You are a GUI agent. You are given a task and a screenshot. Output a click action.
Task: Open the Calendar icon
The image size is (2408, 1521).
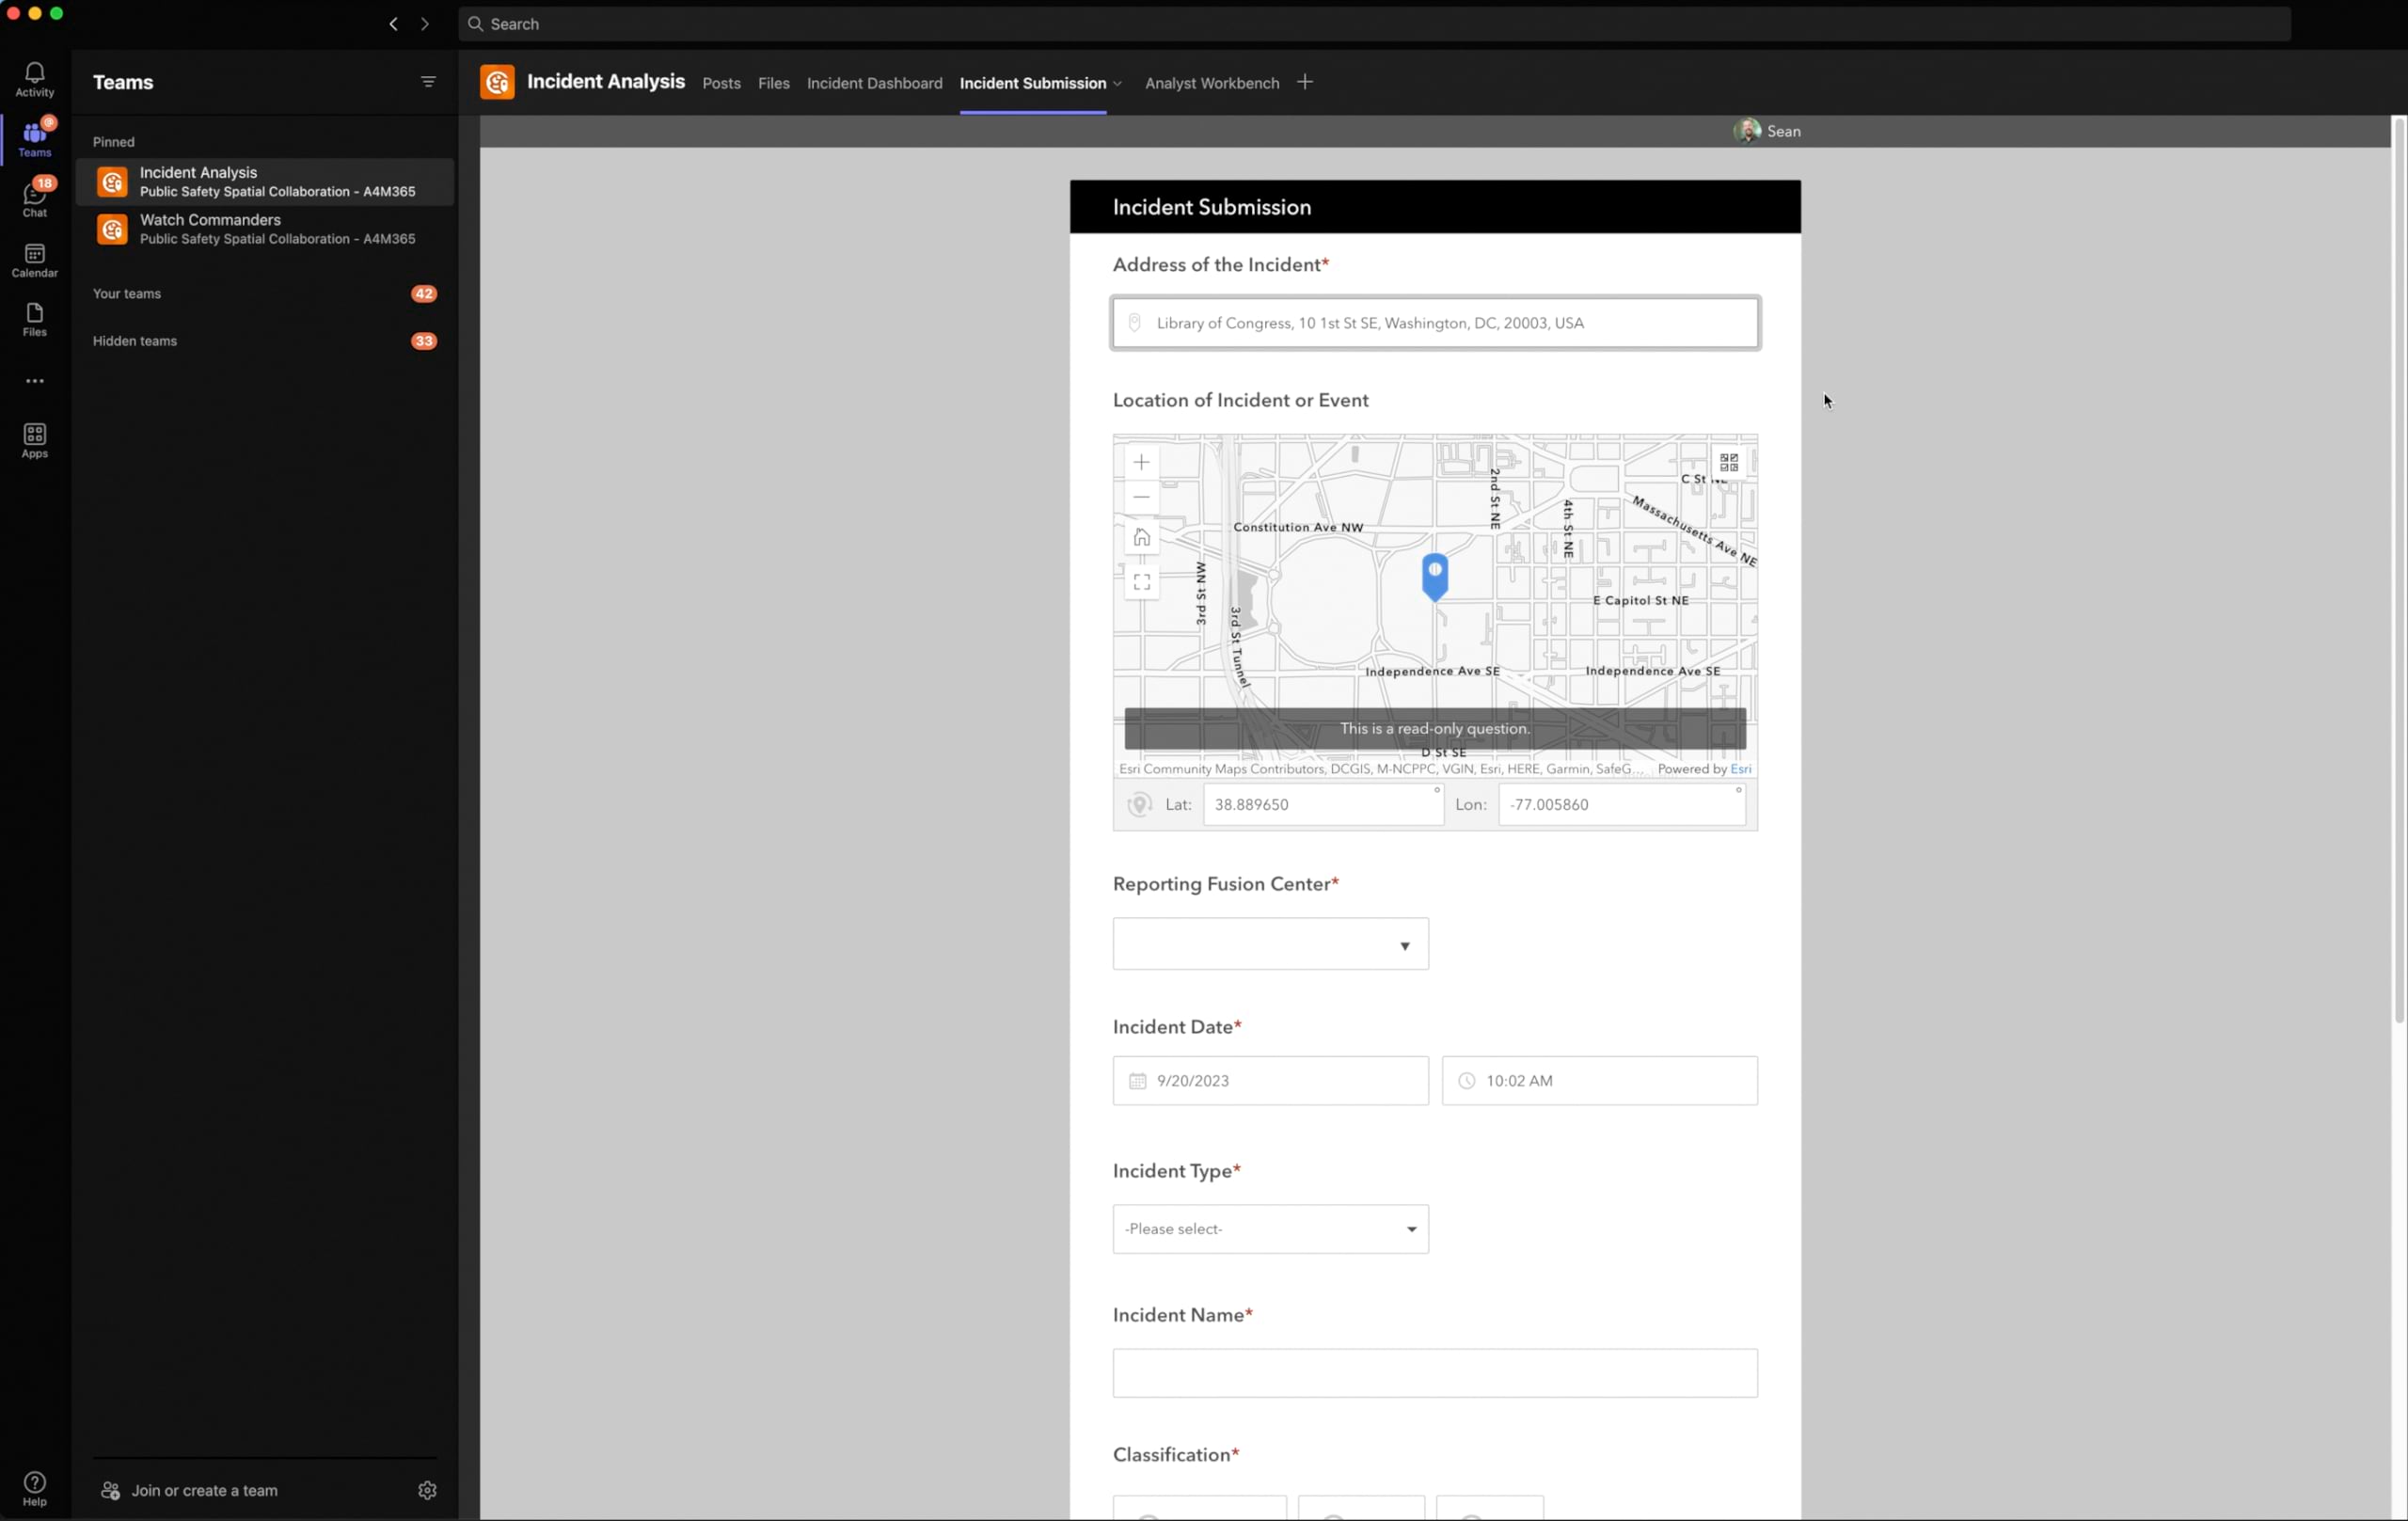pos(34,260)
